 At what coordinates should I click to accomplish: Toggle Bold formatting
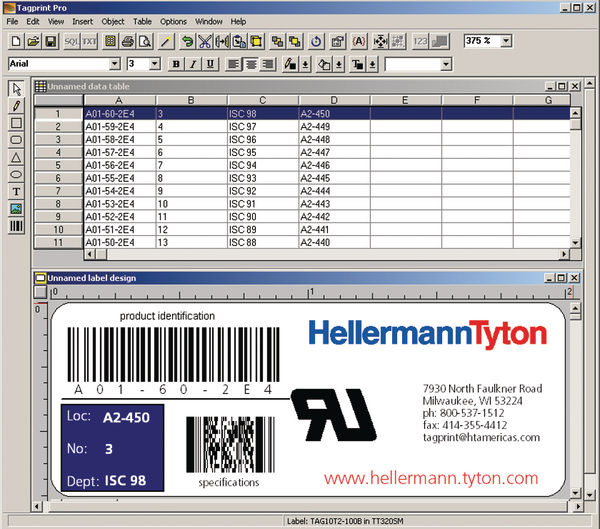tap(176, 64)
